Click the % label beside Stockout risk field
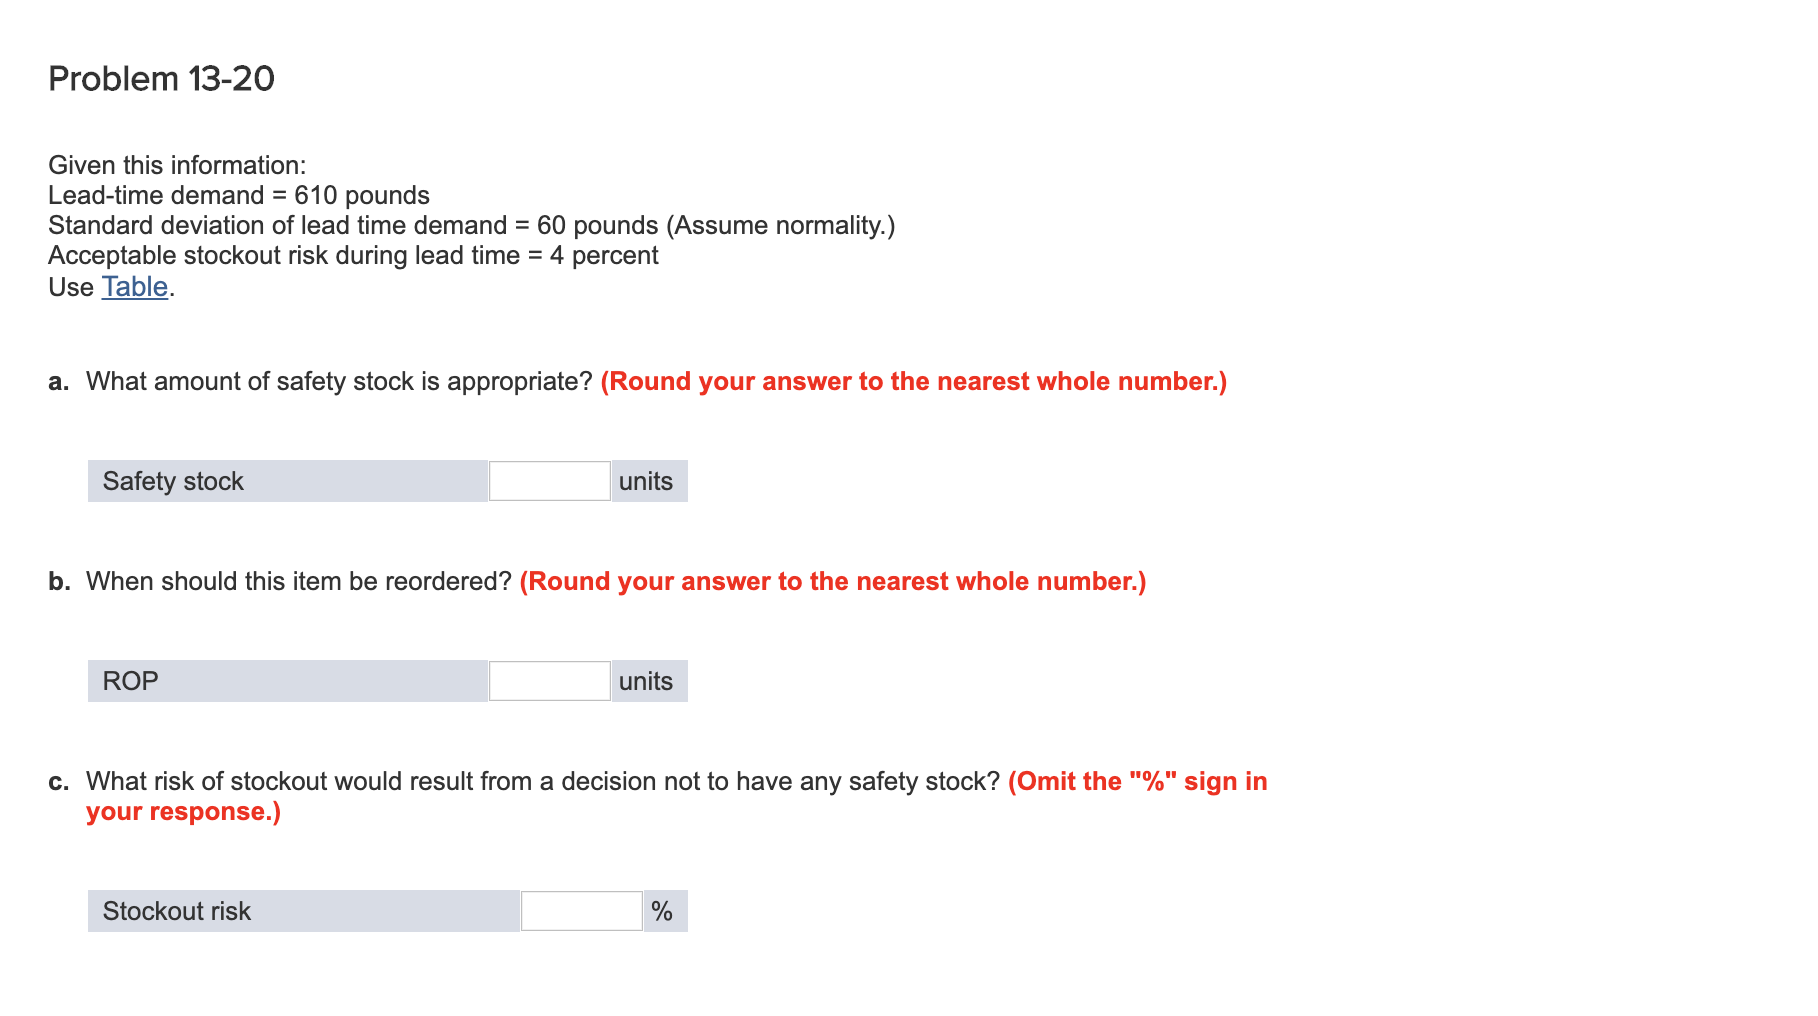1818x1016 pixels. (x=662, y=910)
